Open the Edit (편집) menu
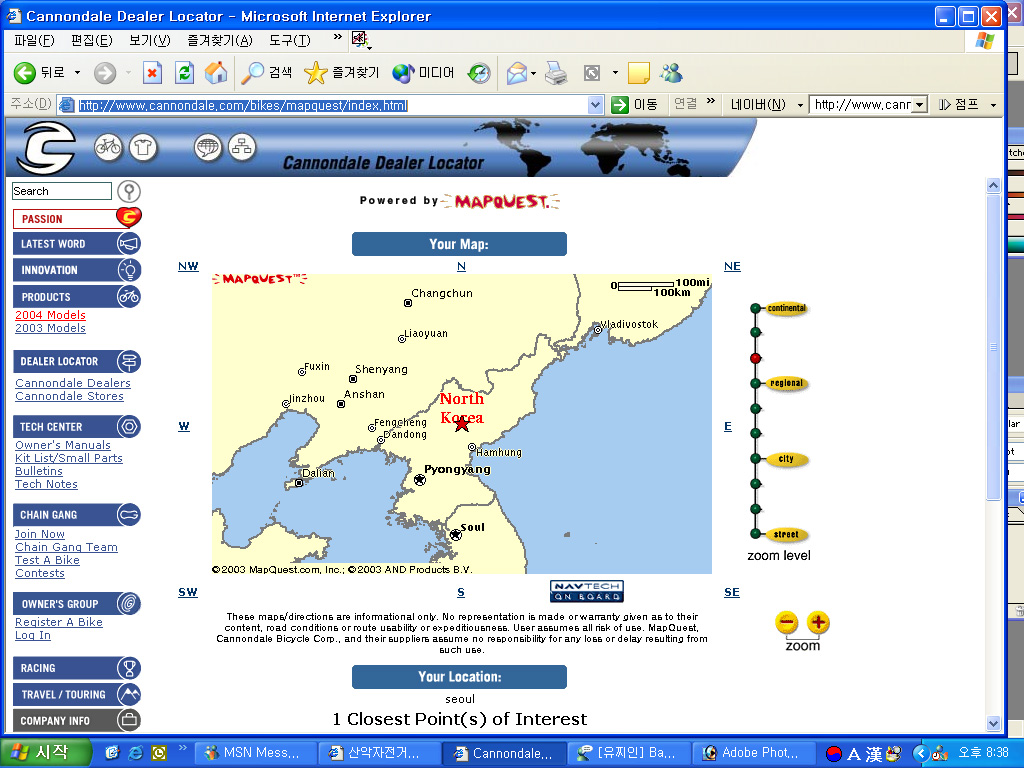1024x768 pixels. [91, 40]
